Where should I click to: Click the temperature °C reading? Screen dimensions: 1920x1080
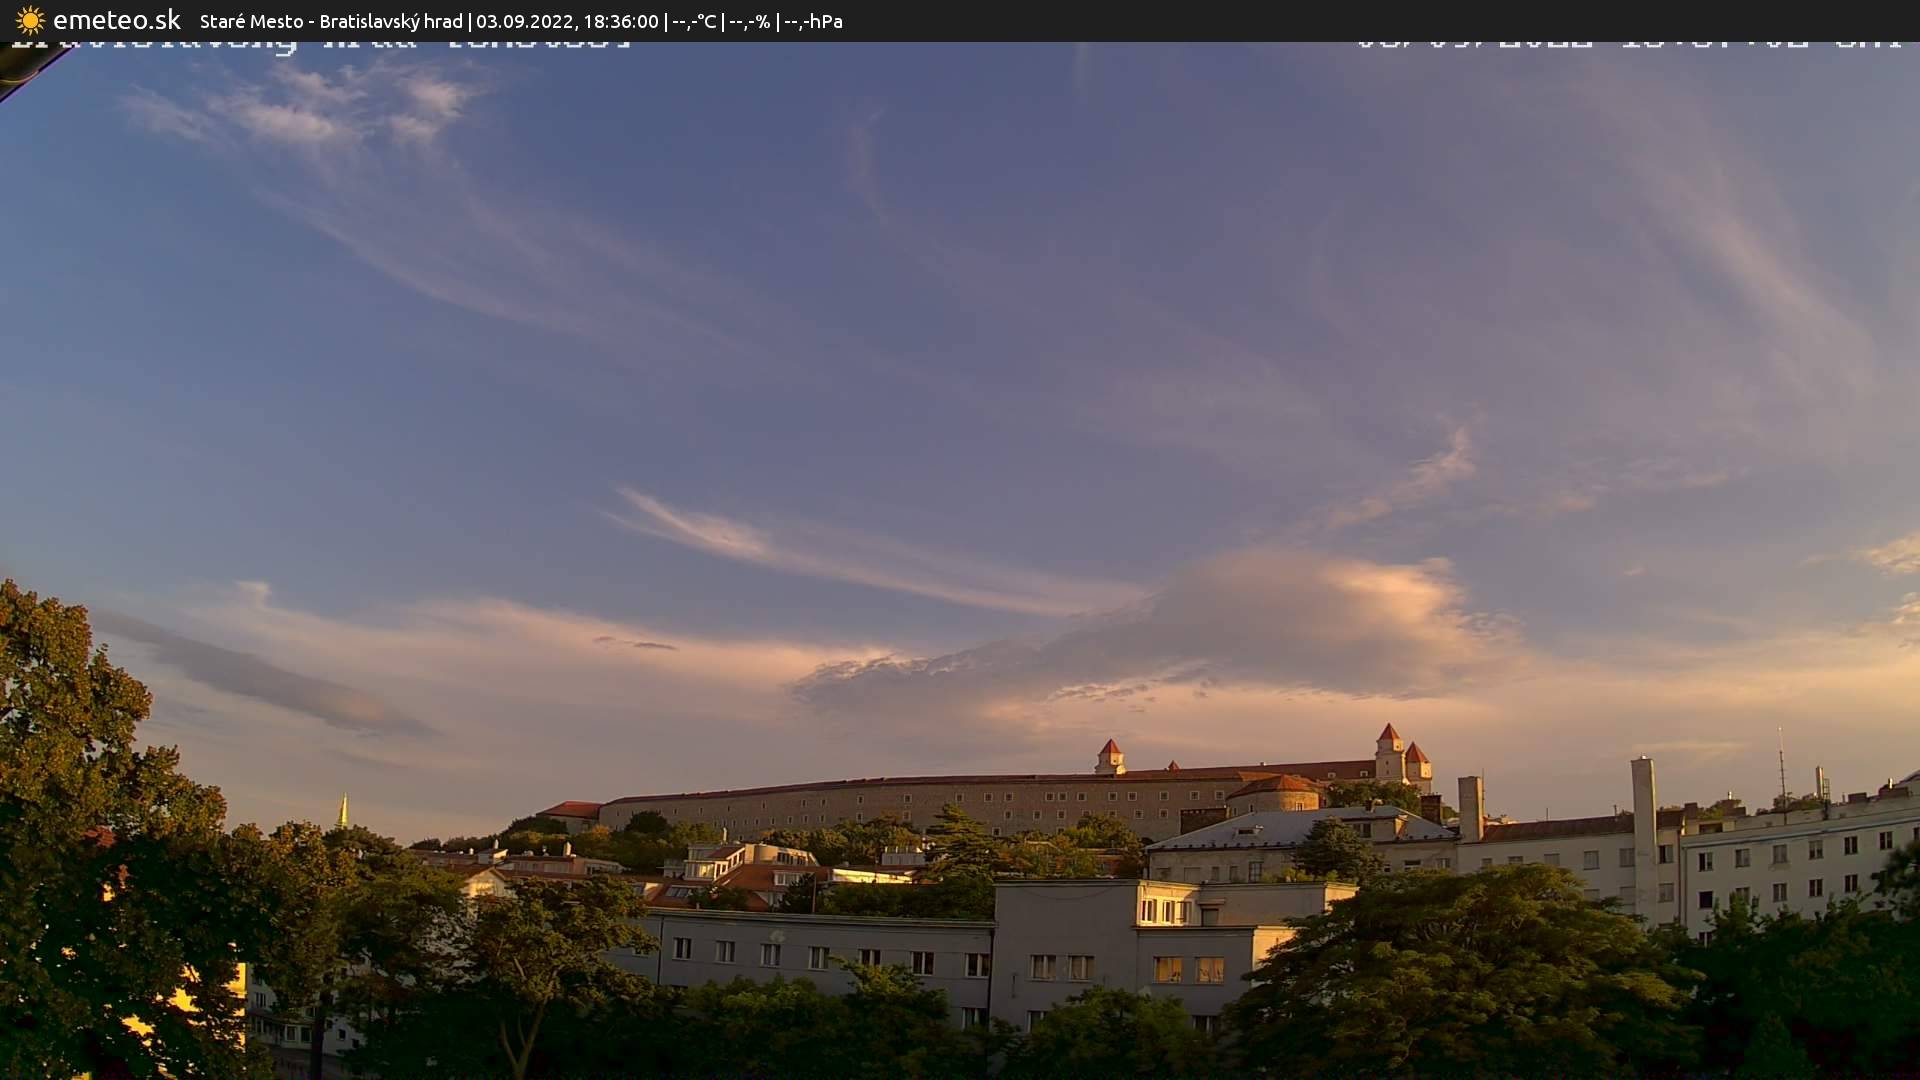[694, 21]
